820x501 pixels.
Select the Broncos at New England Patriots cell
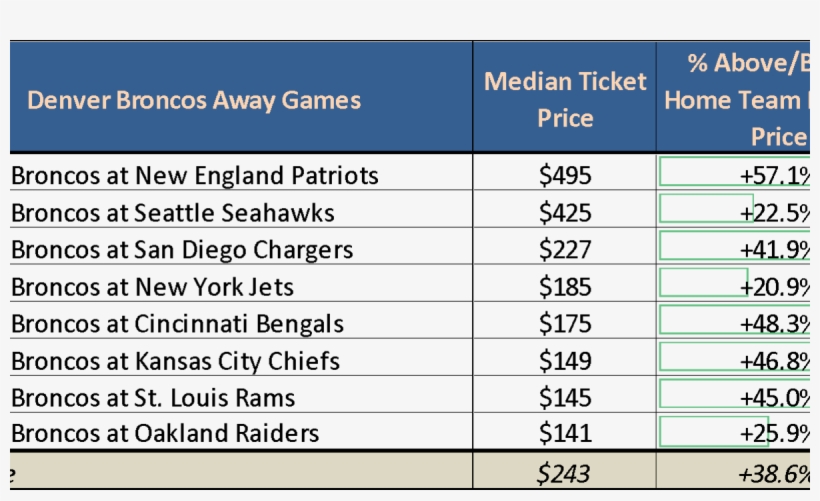(195, 176)
